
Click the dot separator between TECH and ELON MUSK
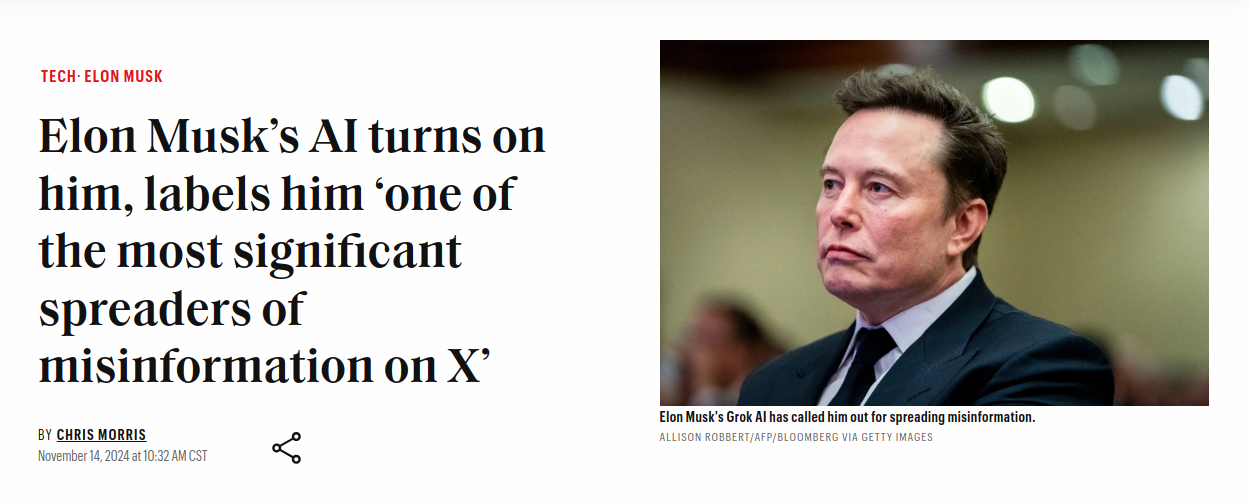[79, 76]
